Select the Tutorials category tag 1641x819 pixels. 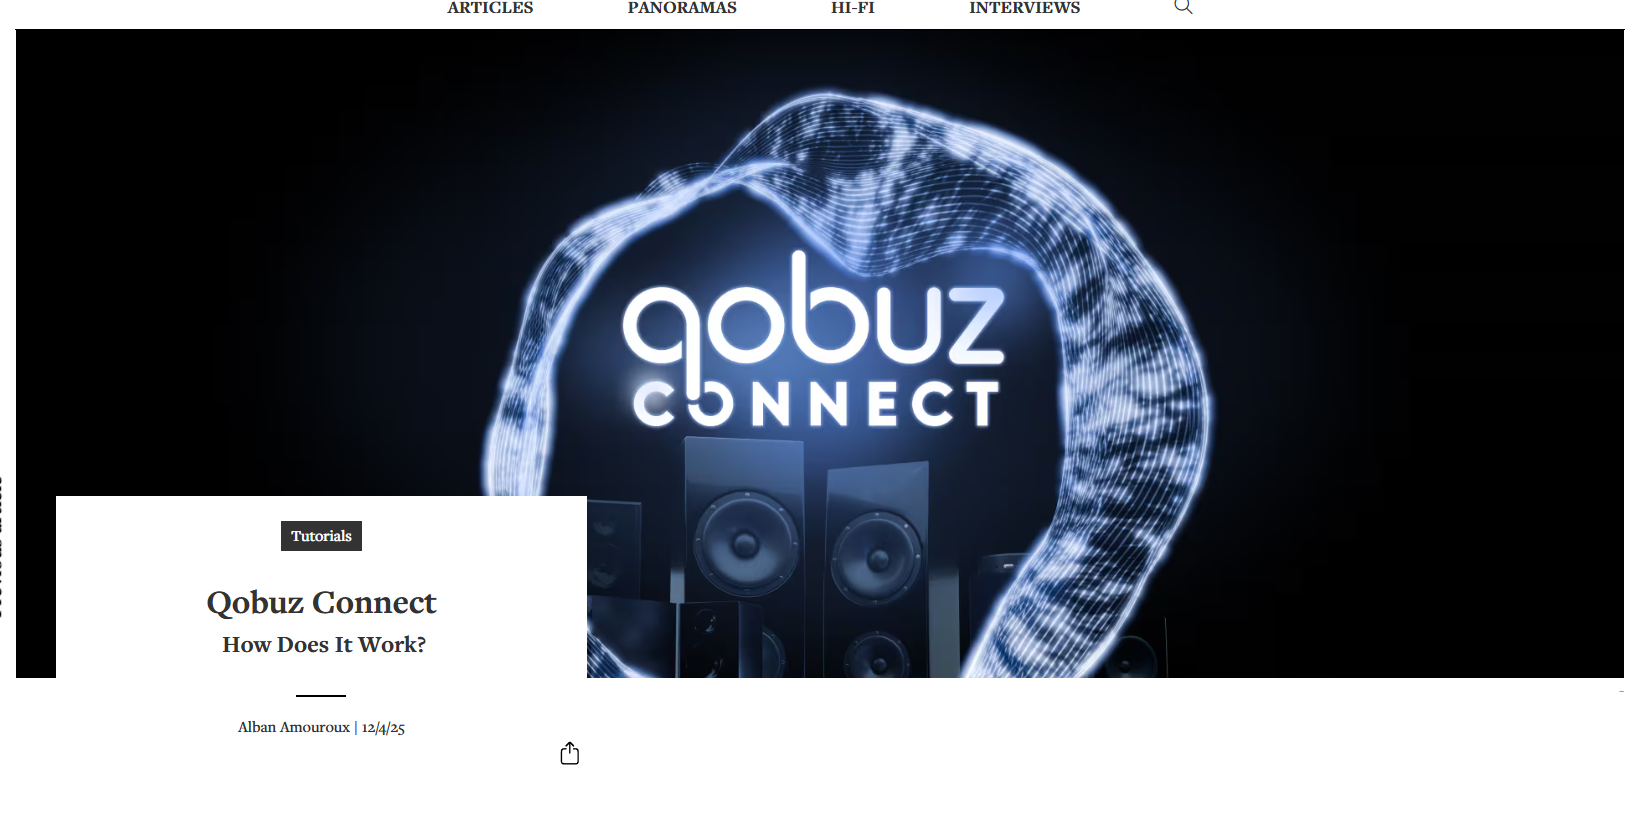tap(321, 536)
